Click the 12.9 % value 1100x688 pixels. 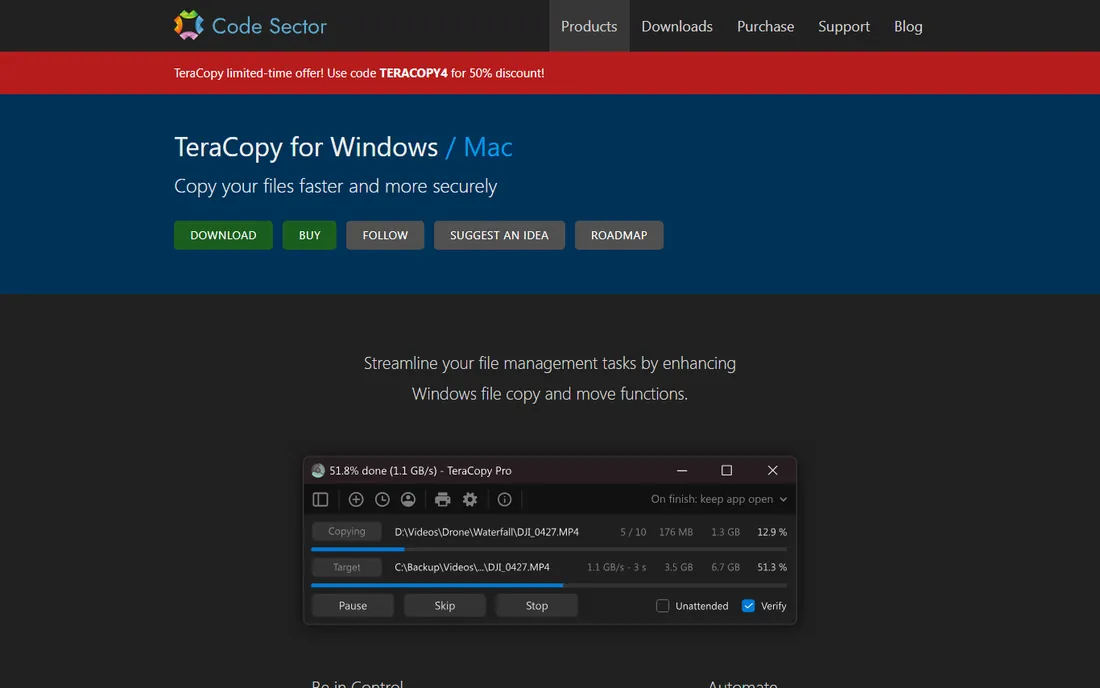click(x=772, y=532)
